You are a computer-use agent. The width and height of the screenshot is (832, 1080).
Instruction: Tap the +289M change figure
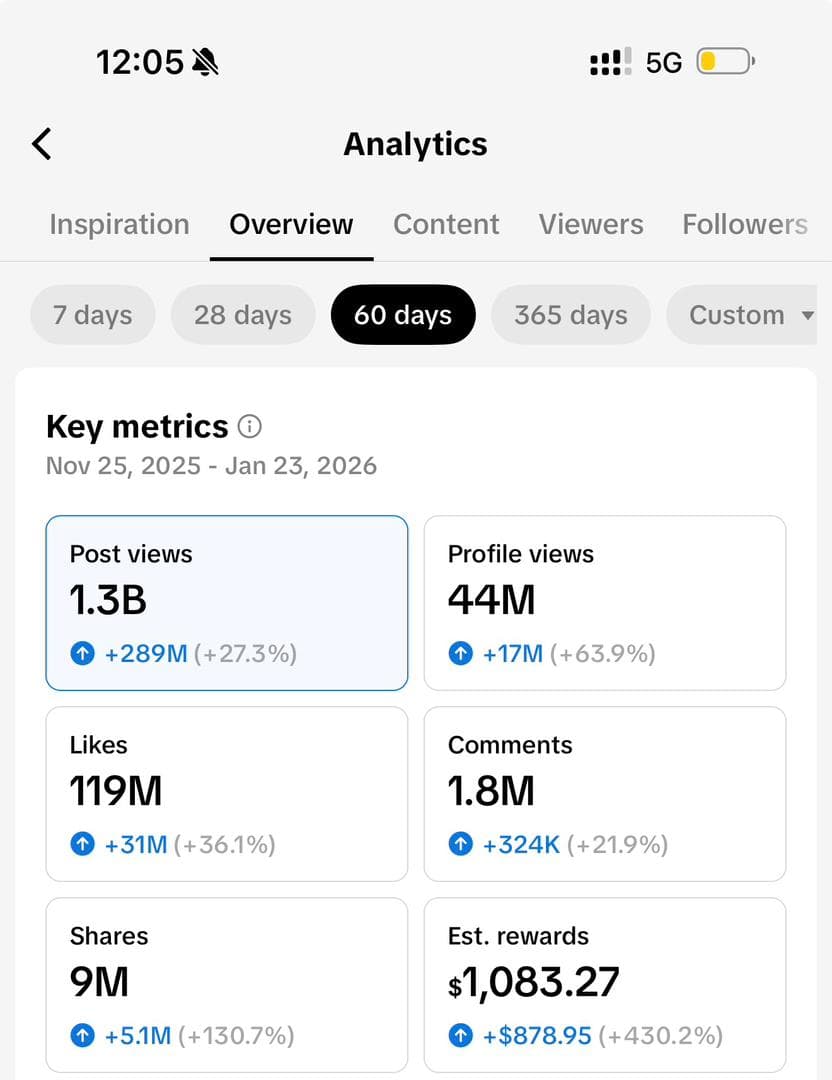click(x=146, y=653)
